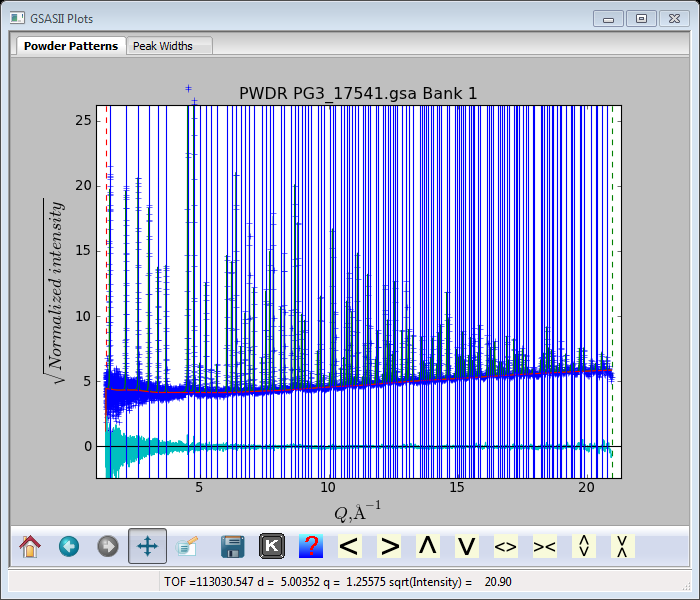The width and height of the screenshot is (700, 600).
Task: Expand X axis with <> icon
Action: (506, 546)
